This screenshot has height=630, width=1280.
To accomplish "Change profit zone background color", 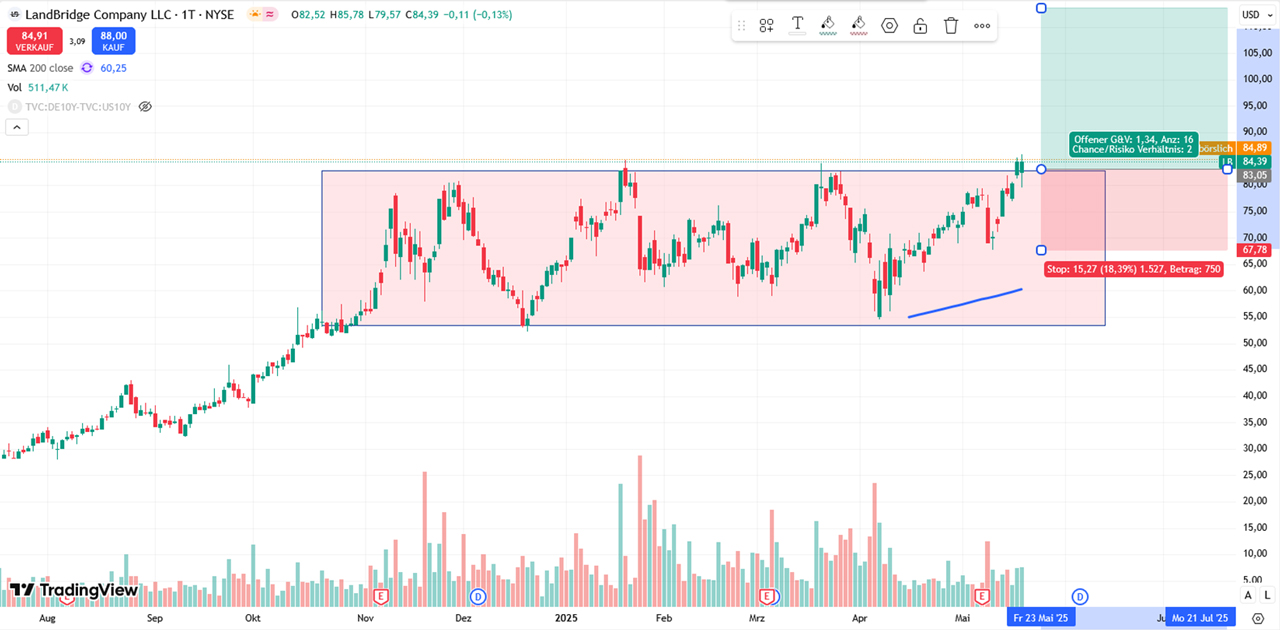I will pos(828,25).
